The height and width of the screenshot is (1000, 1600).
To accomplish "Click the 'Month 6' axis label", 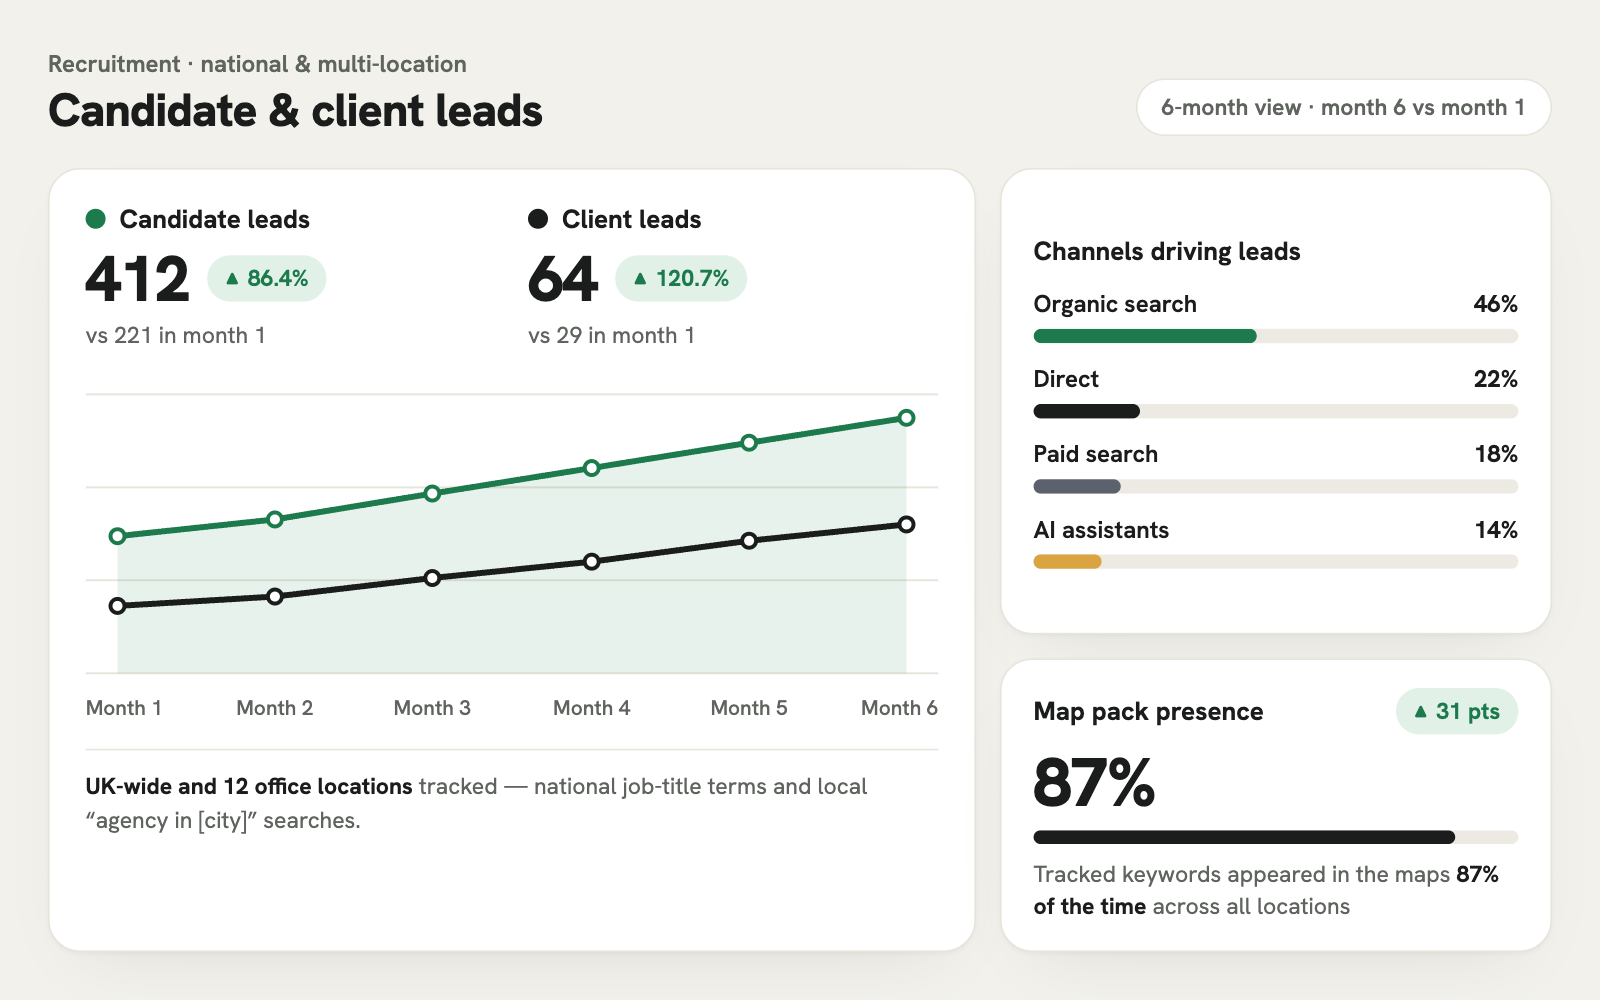I will [x=900, y=708].
